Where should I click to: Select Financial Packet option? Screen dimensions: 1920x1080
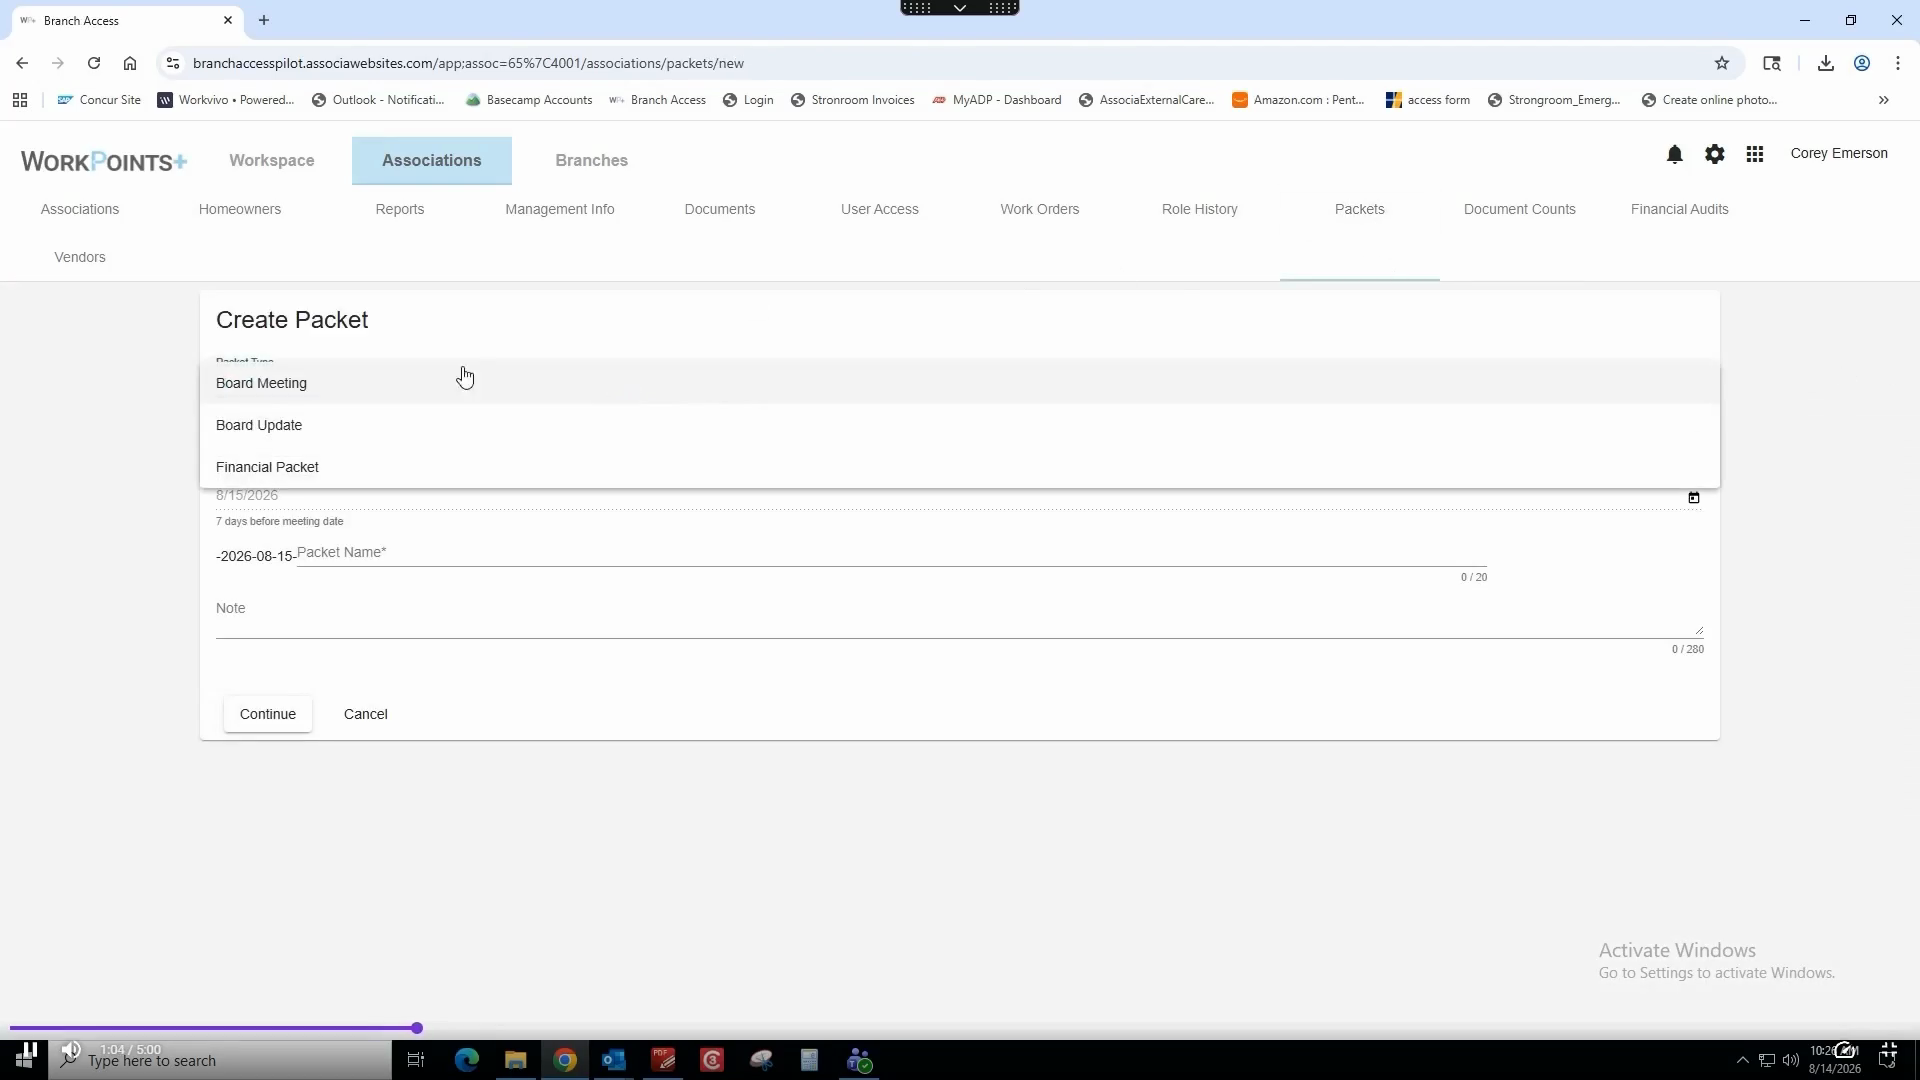tap(960, 467)
